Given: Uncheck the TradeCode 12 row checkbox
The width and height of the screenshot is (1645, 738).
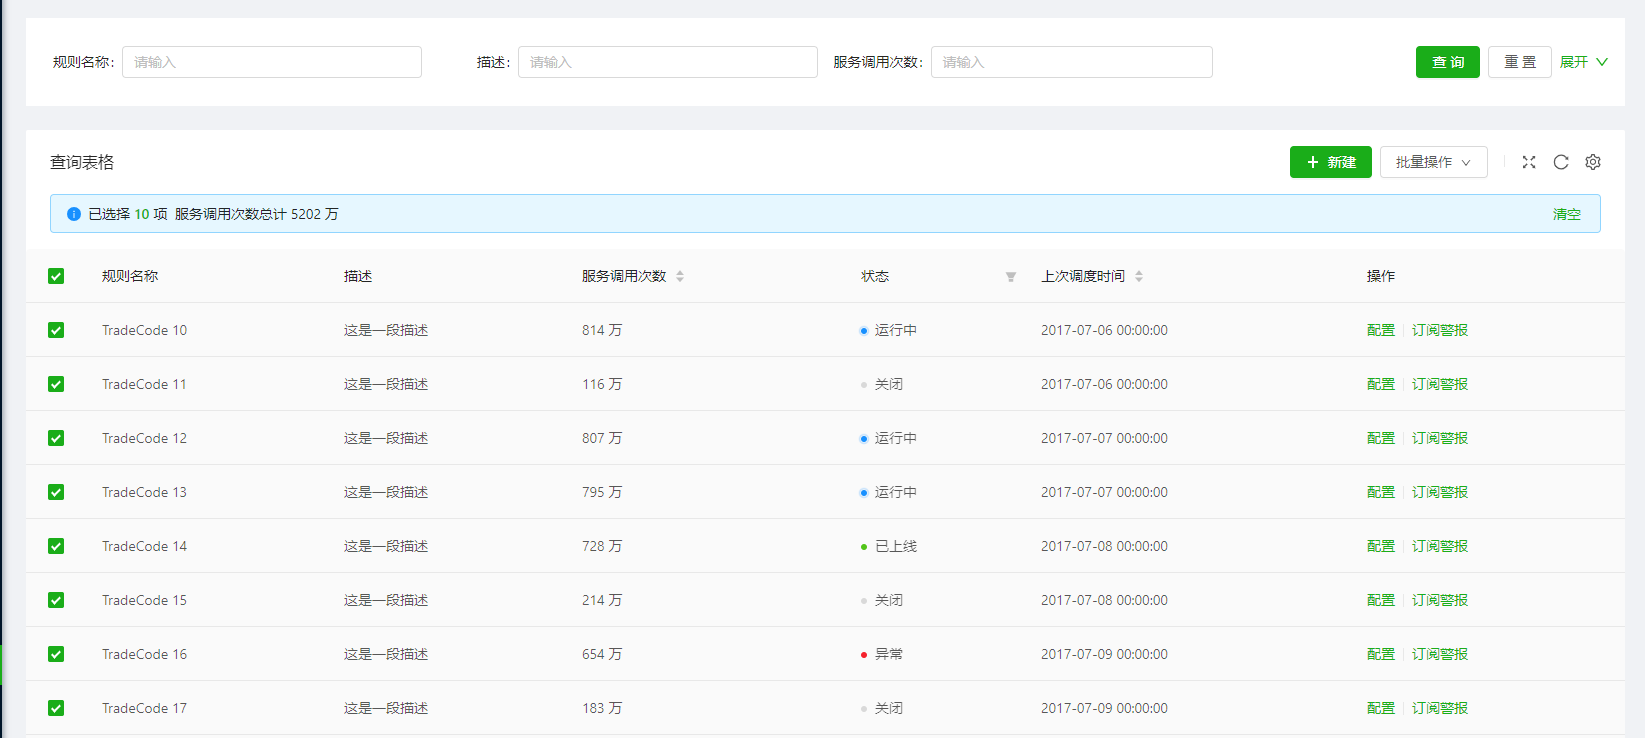Looking at the screenshot, I should [x=56, y=438].
